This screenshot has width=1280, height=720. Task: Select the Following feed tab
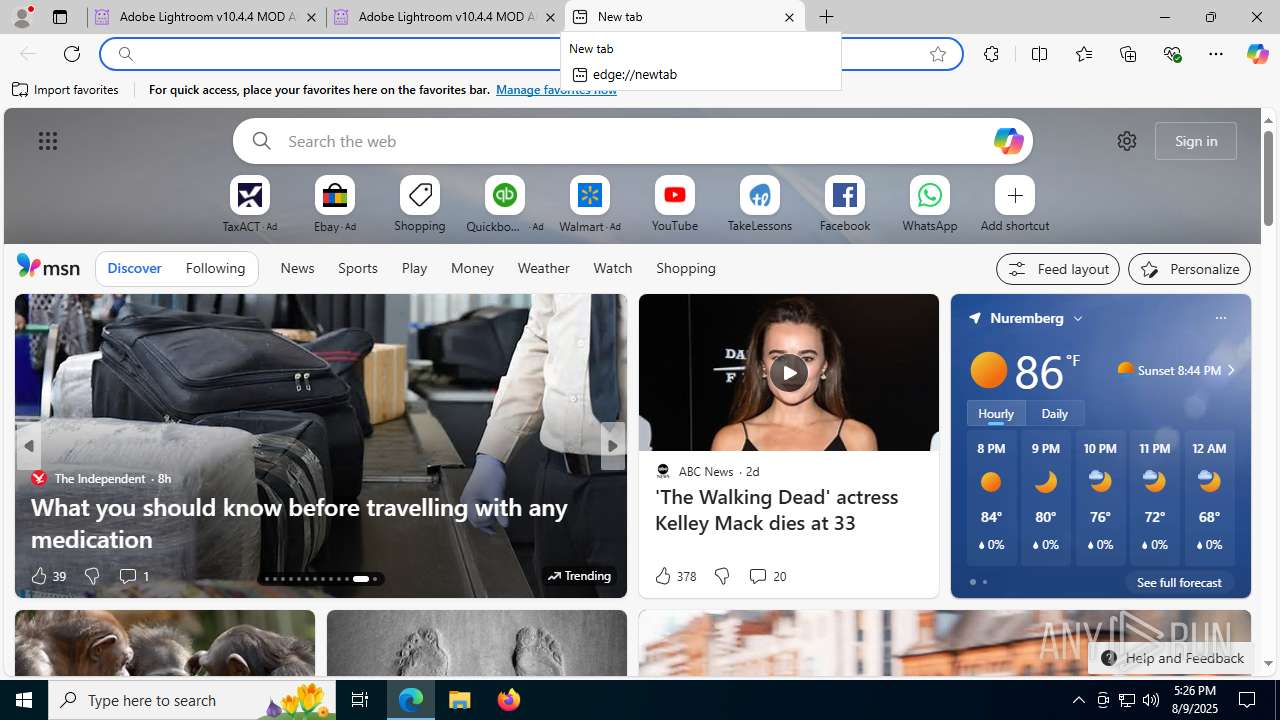point(215,268)
